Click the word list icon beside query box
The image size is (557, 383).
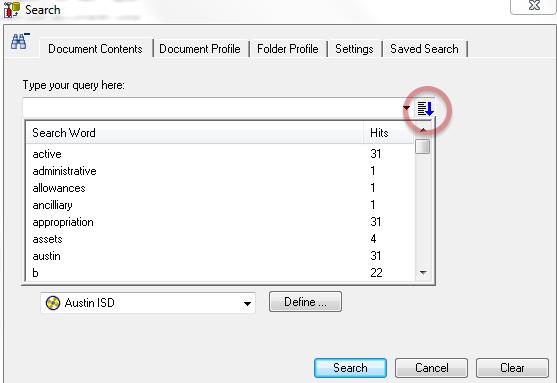[x=426, y=108]
